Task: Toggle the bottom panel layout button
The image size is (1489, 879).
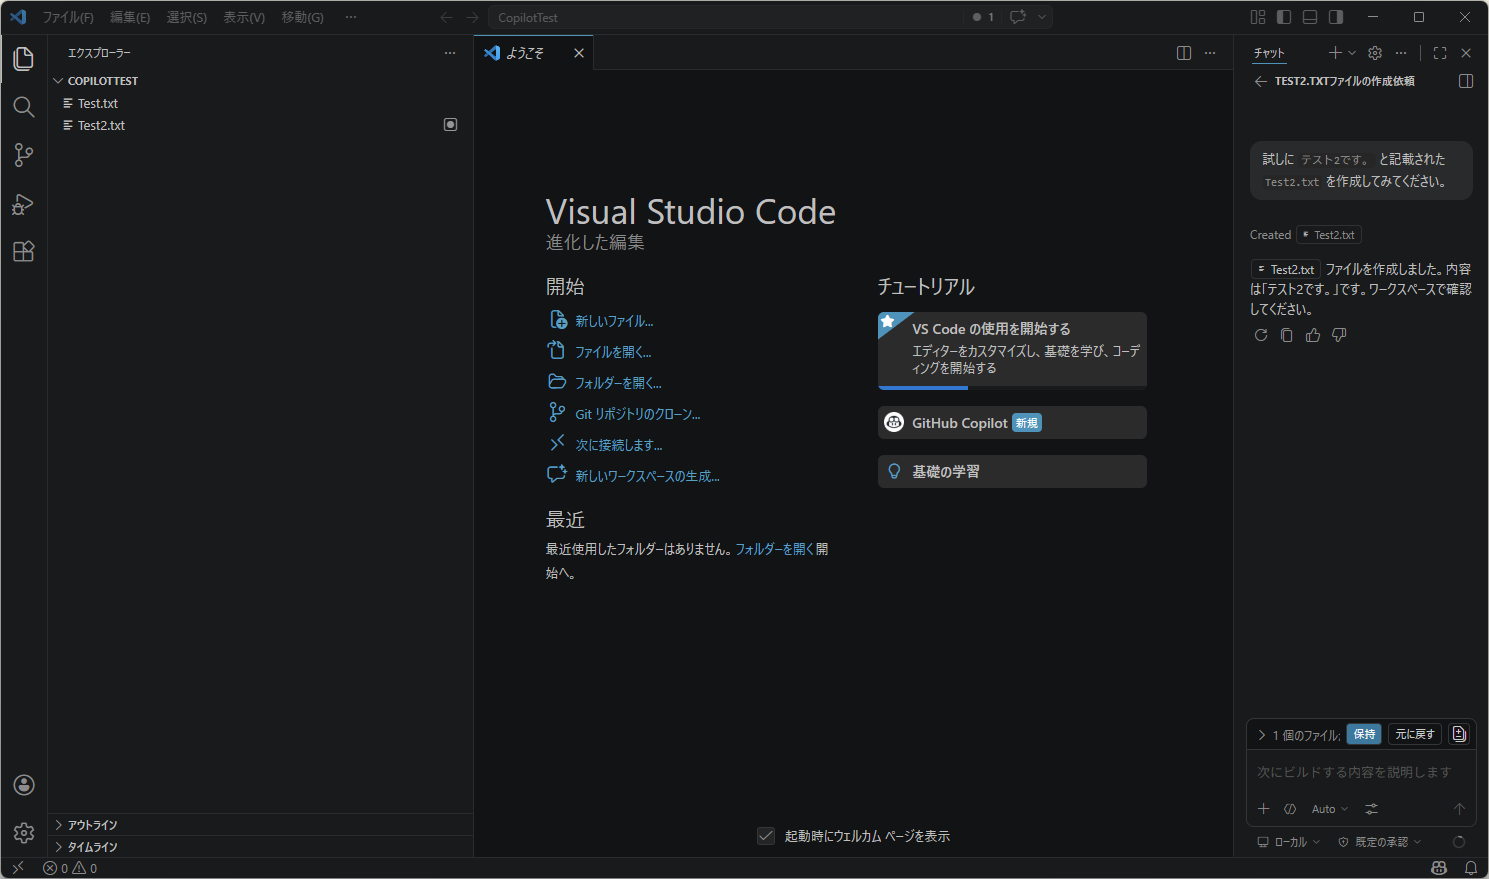Action: (x=1310, y=17)
